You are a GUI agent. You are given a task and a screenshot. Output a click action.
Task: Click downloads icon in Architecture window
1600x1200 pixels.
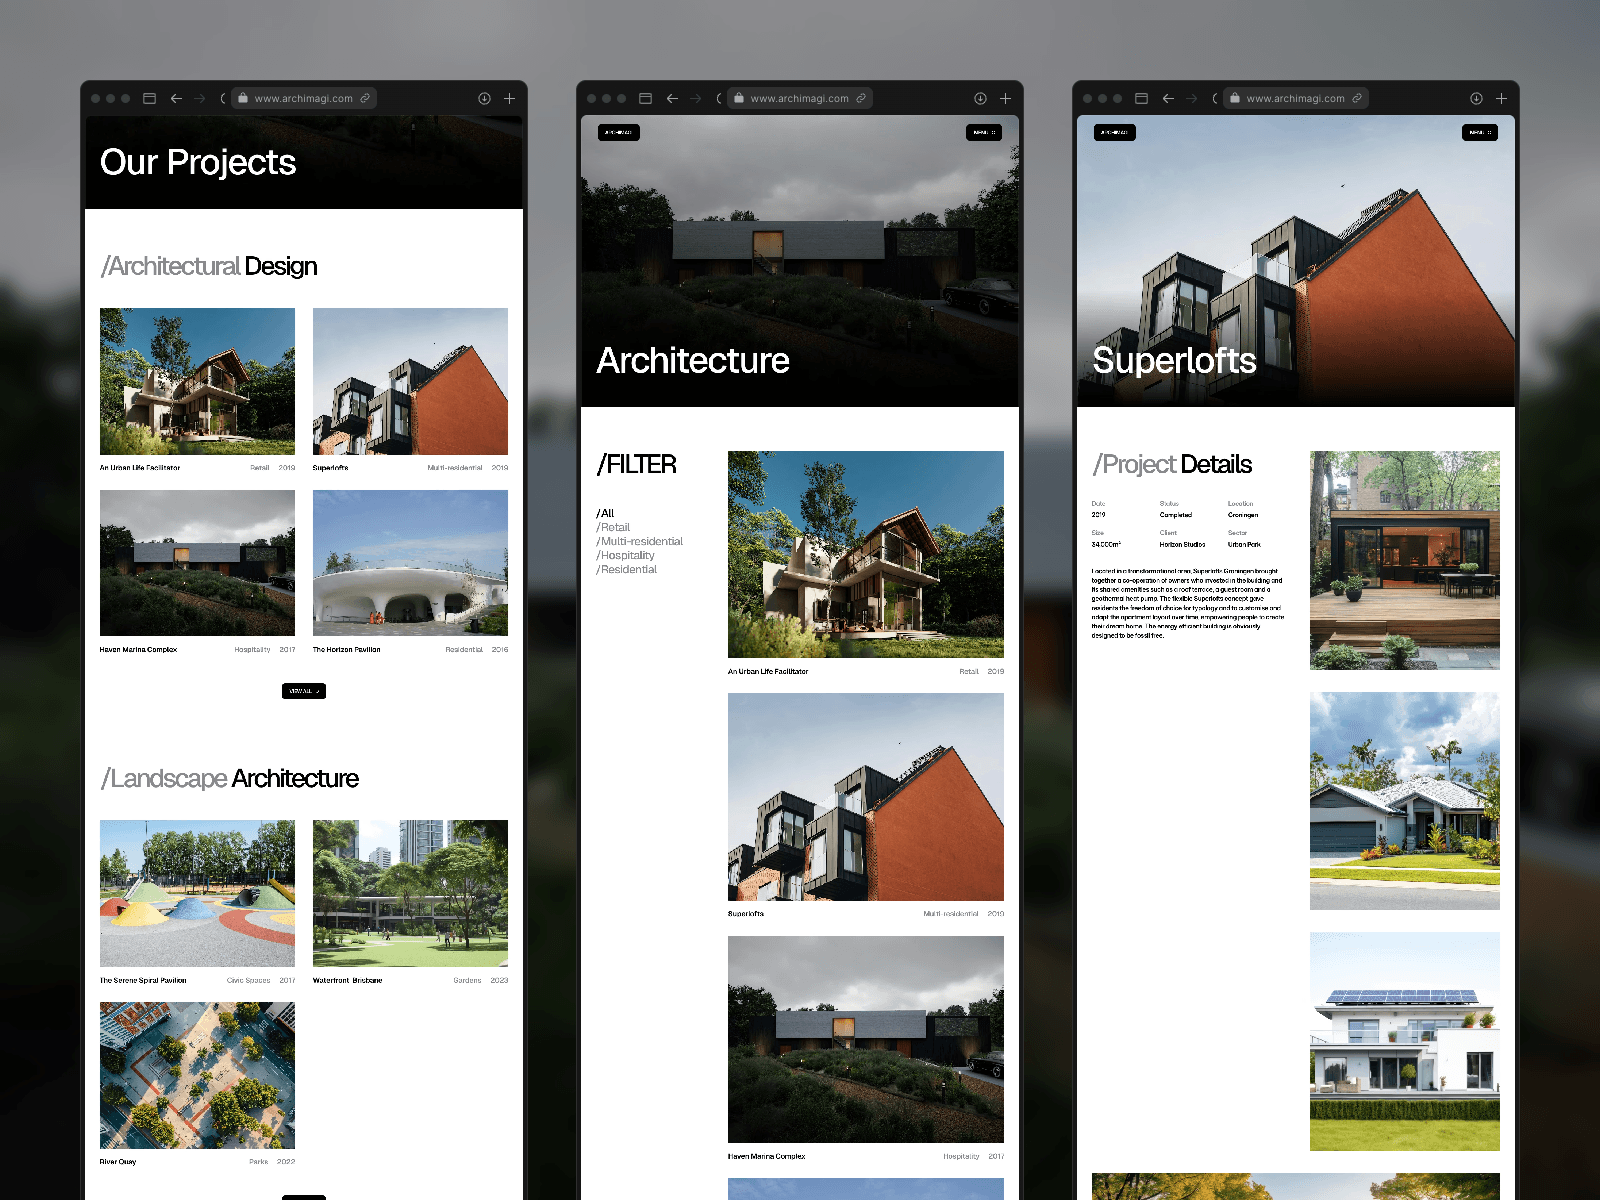[x=980, y=98]
